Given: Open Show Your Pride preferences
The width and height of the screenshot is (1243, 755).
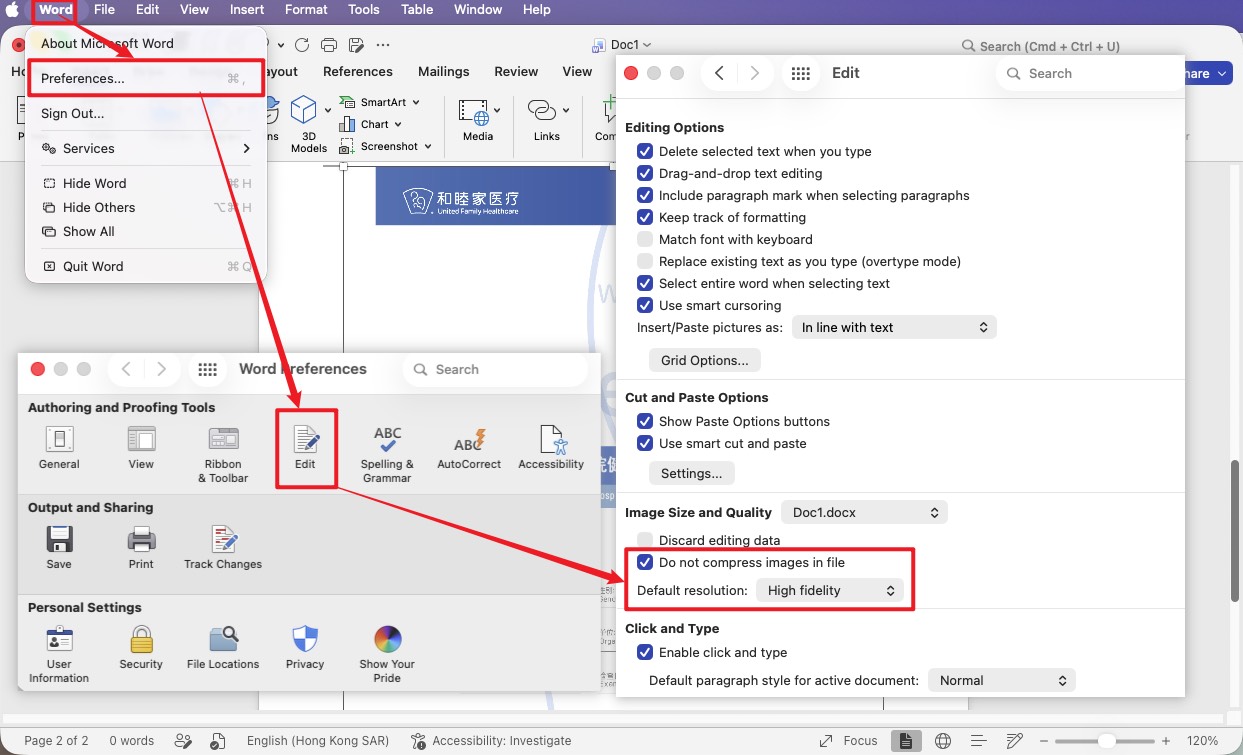Looking at the screenshot, I should tap(387, 640).
